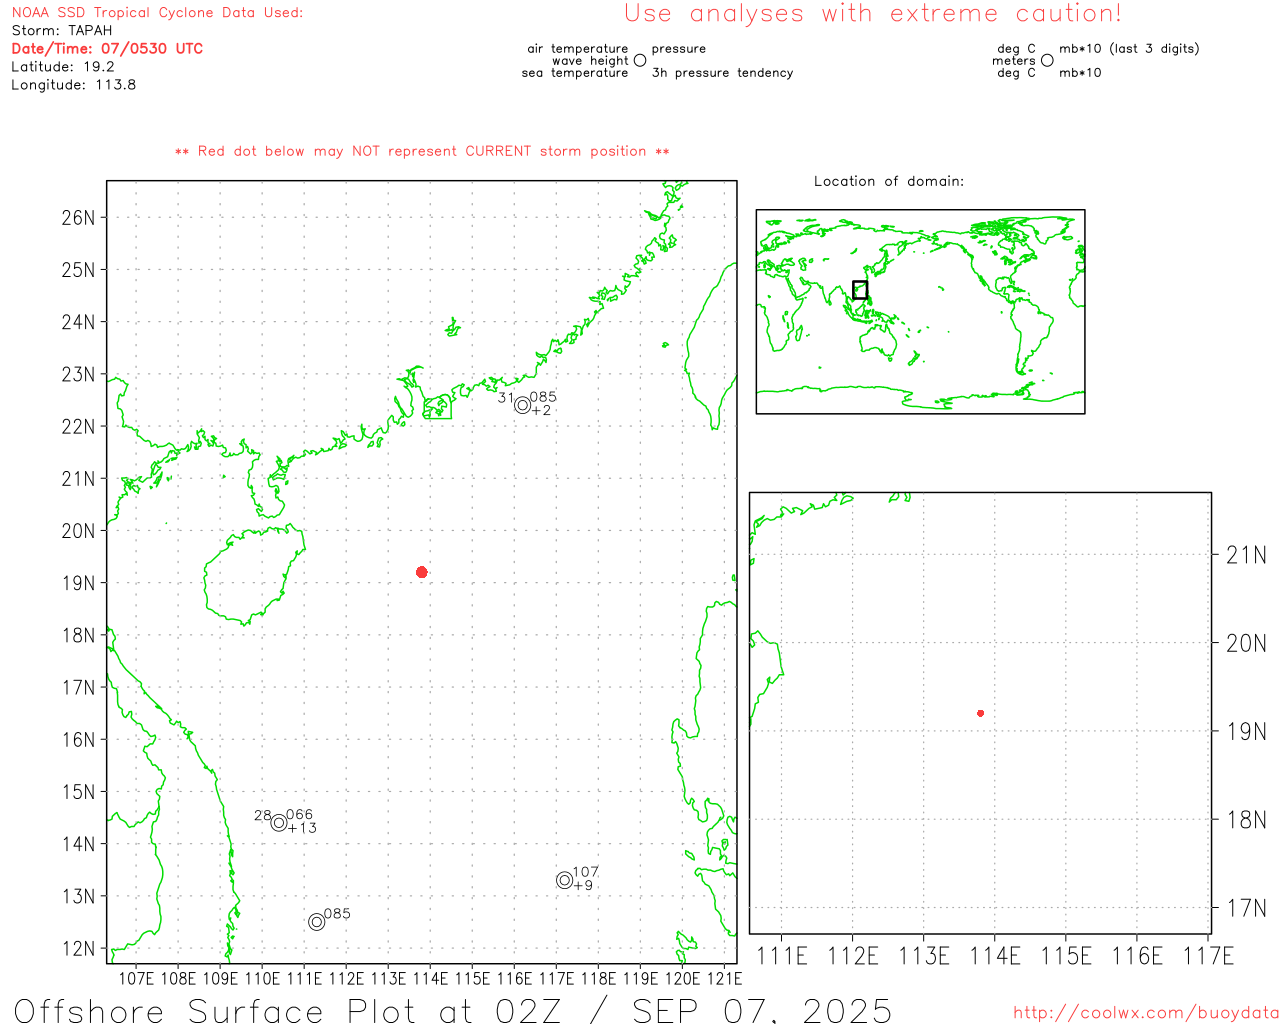Click 'Use analyses with extreme caution!' warning
The image size is (1280, 1024).
(873, 14)
